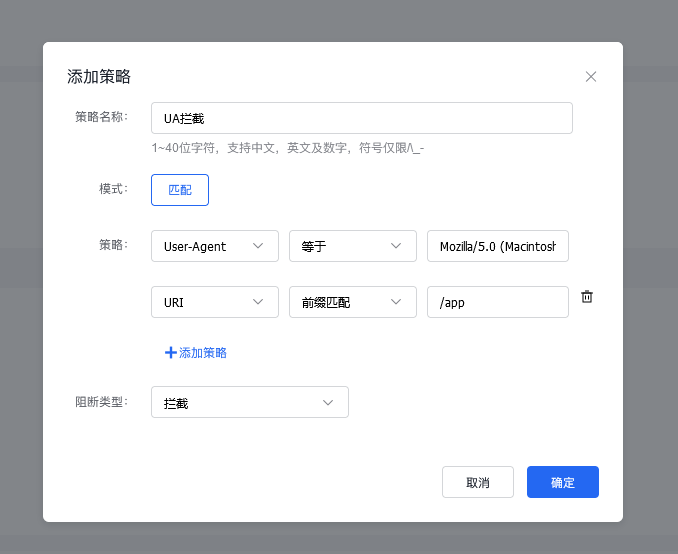Click the /app value input field
Viewport: 678px width, 554px height.
[497, 302]
